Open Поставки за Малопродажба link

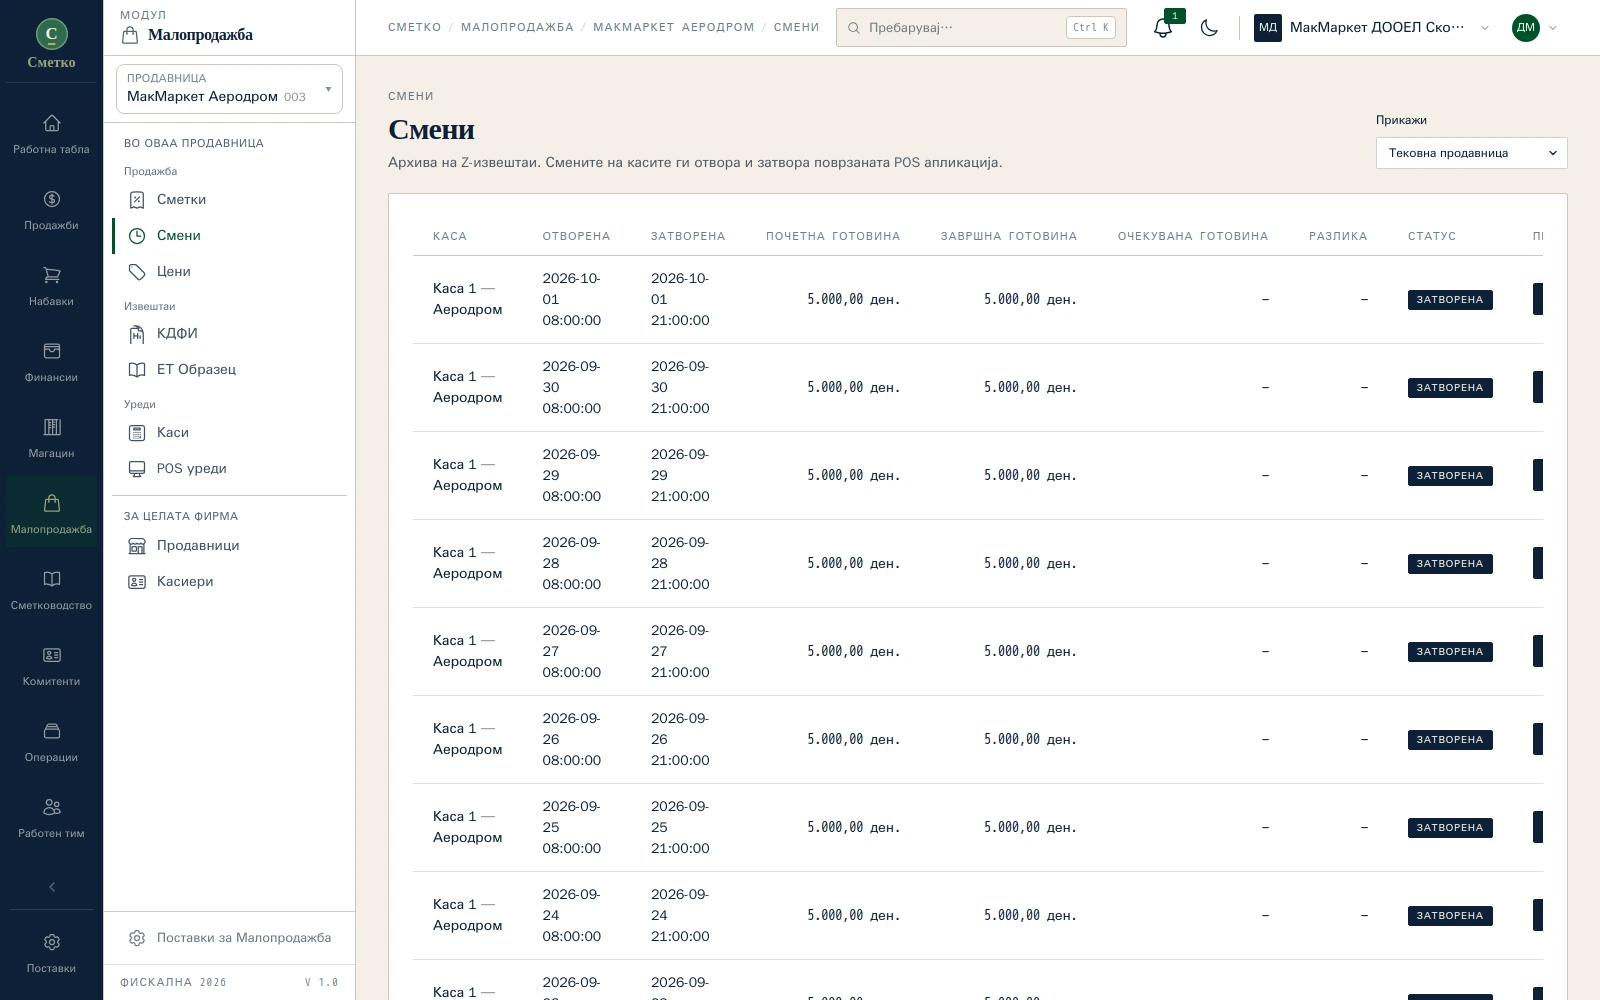coord(229,938)
